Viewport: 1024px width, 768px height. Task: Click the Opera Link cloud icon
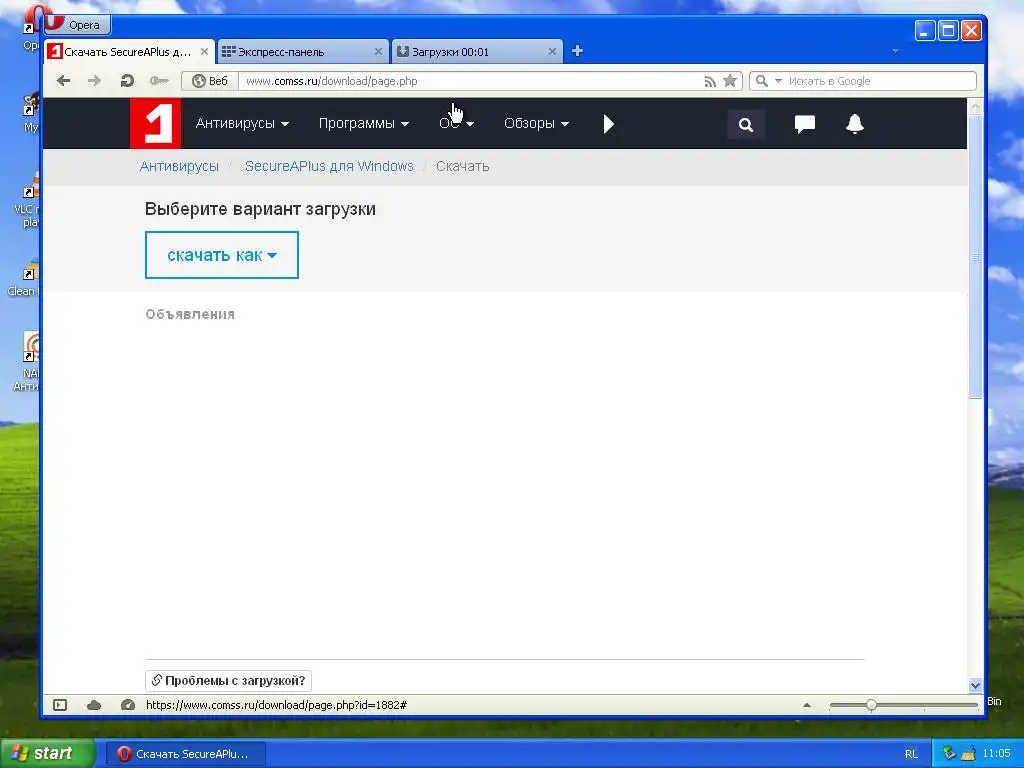[94, 705]
